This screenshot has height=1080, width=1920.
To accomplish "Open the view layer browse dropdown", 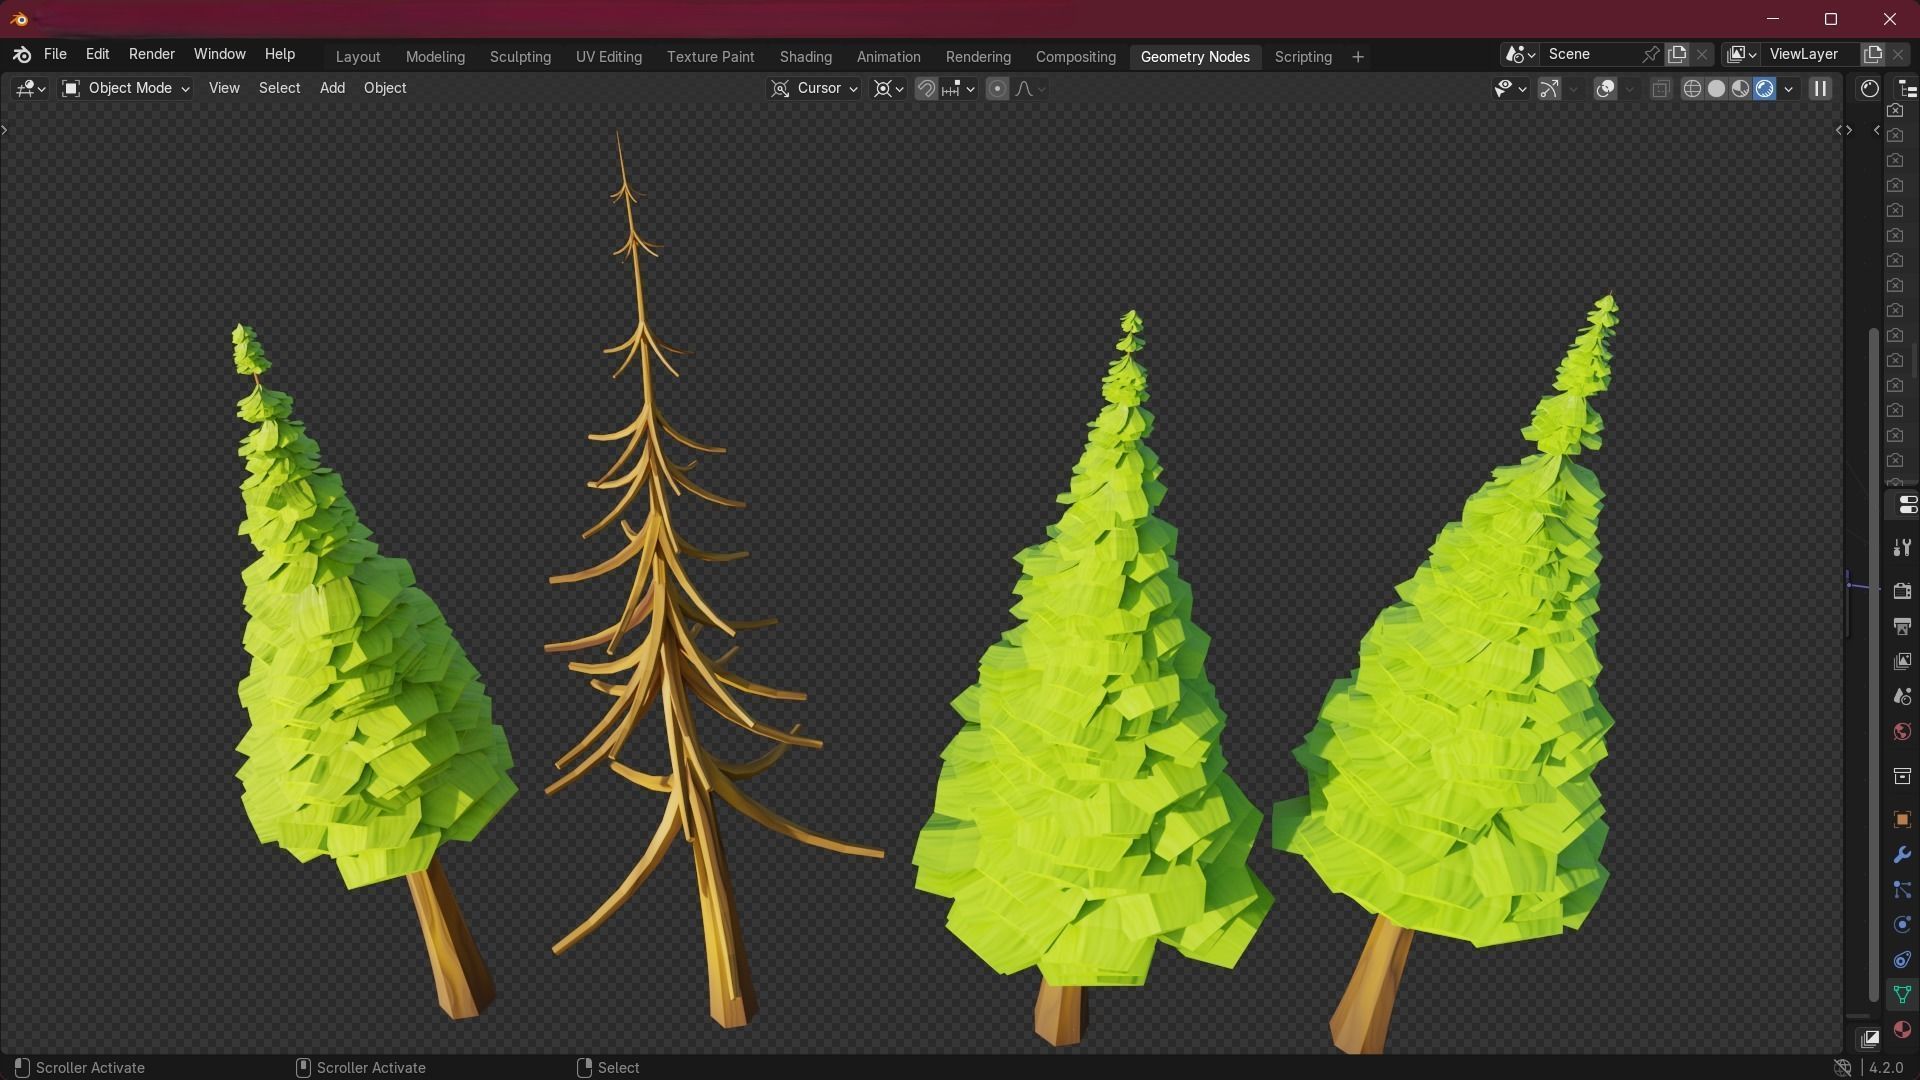I will [x=1742, y=54].
